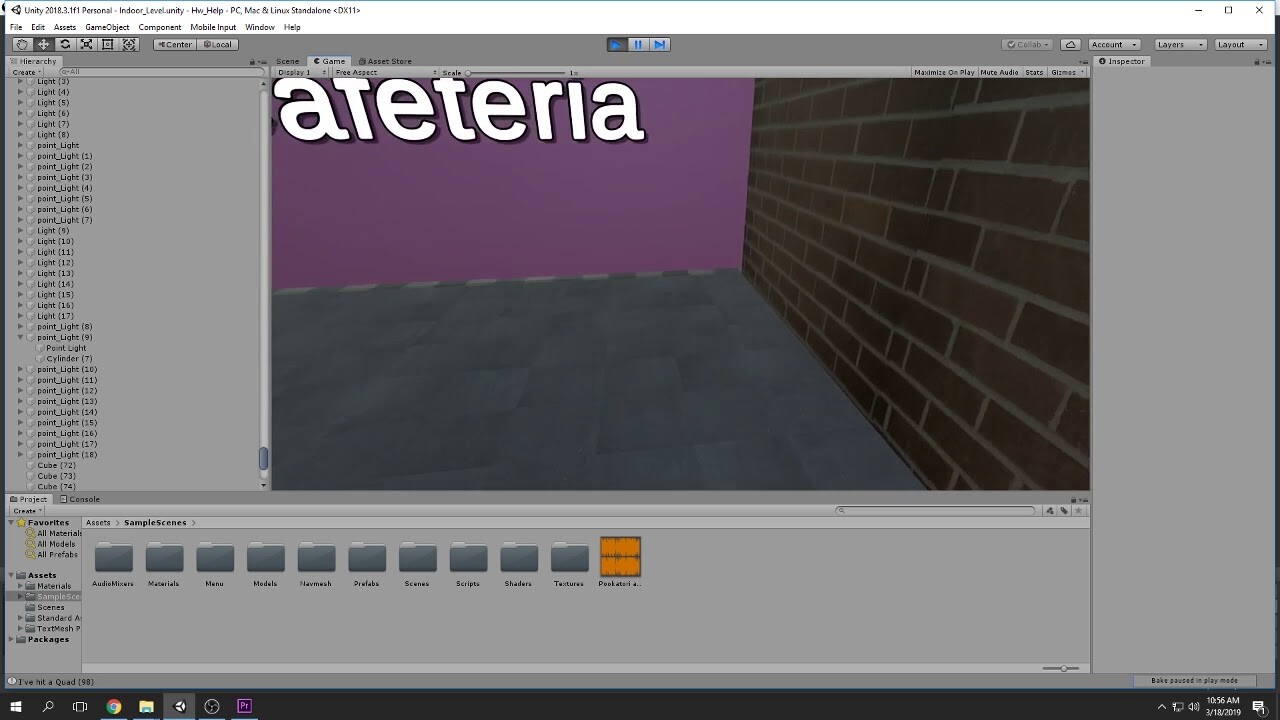The width and height of the screenshot is (1280, 720).
Task: Open the Scripts folder
Action: 468,564
